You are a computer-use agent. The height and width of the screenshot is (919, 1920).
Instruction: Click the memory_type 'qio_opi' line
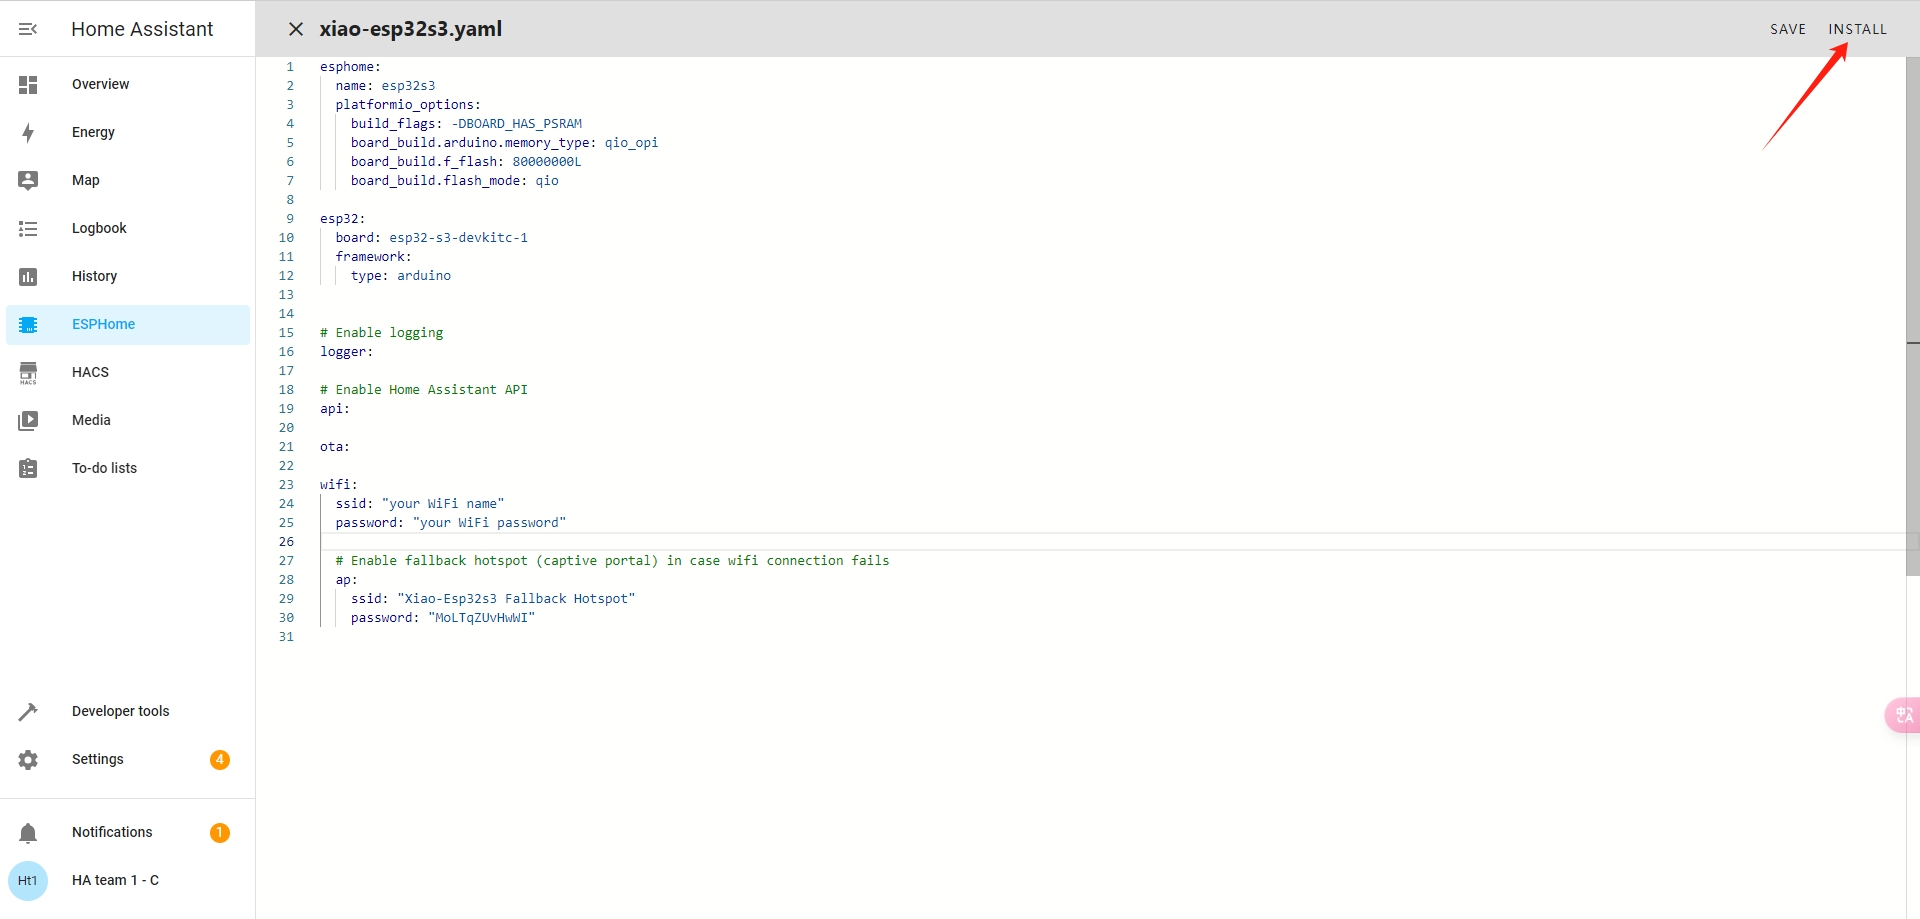tap(504, 143)
